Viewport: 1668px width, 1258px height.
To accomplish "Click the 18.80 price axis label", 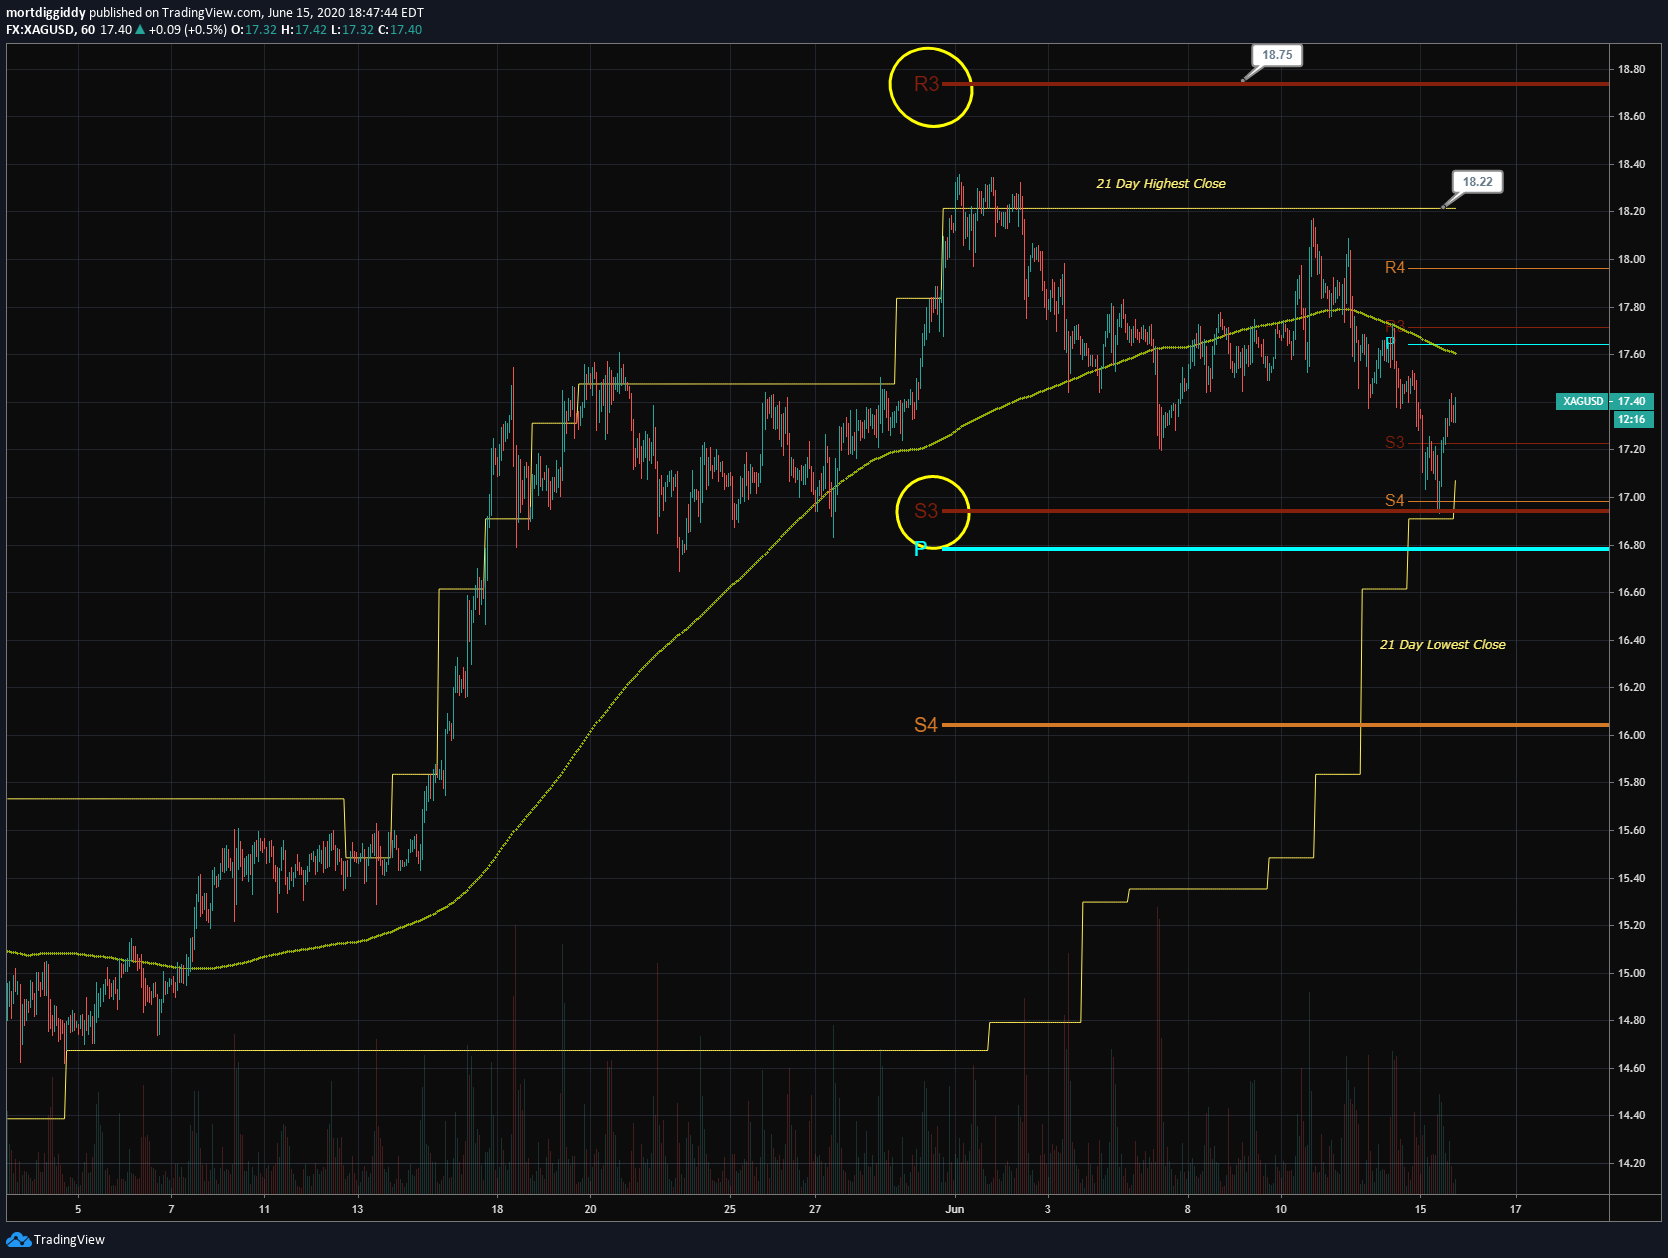I will [1631, 69].
